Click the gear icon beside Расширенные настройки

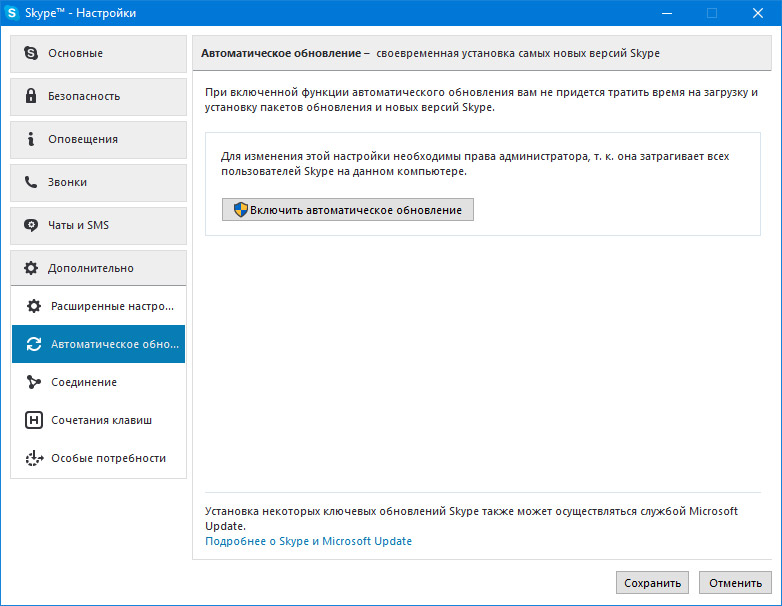(x=34, y=306)
